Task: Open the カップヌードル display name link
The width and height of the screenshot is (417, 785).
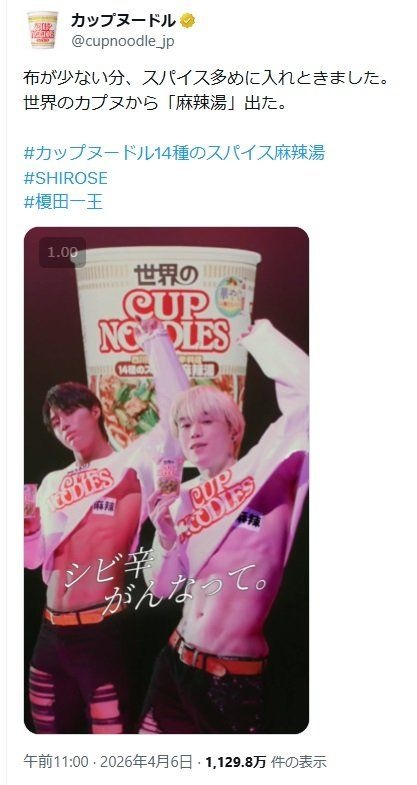Action: coord(124,21)
